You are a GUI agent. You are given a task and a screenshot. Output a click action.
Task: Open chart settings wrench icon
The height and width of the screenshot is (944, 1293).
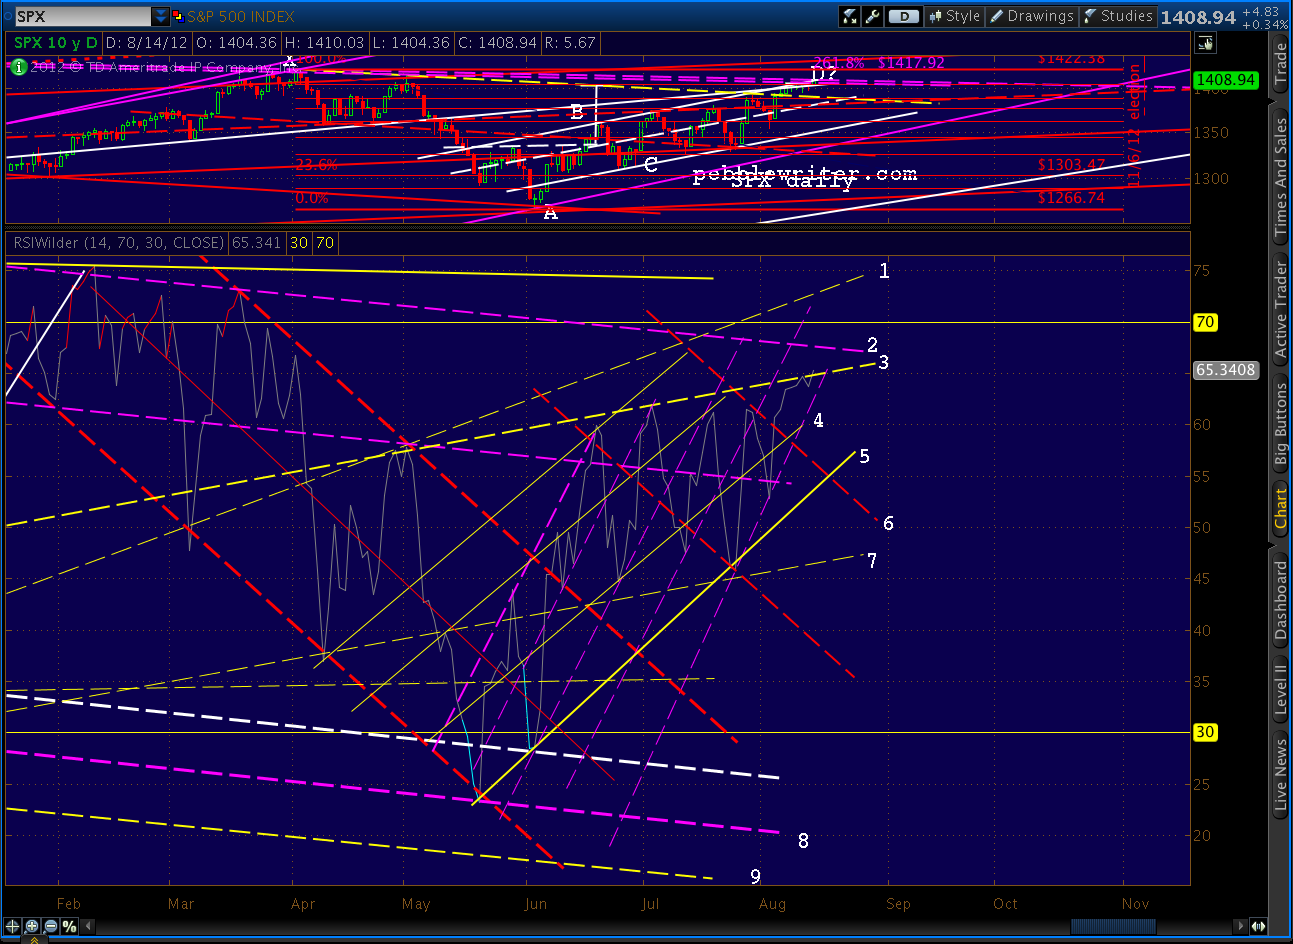[x=872, y=16]
